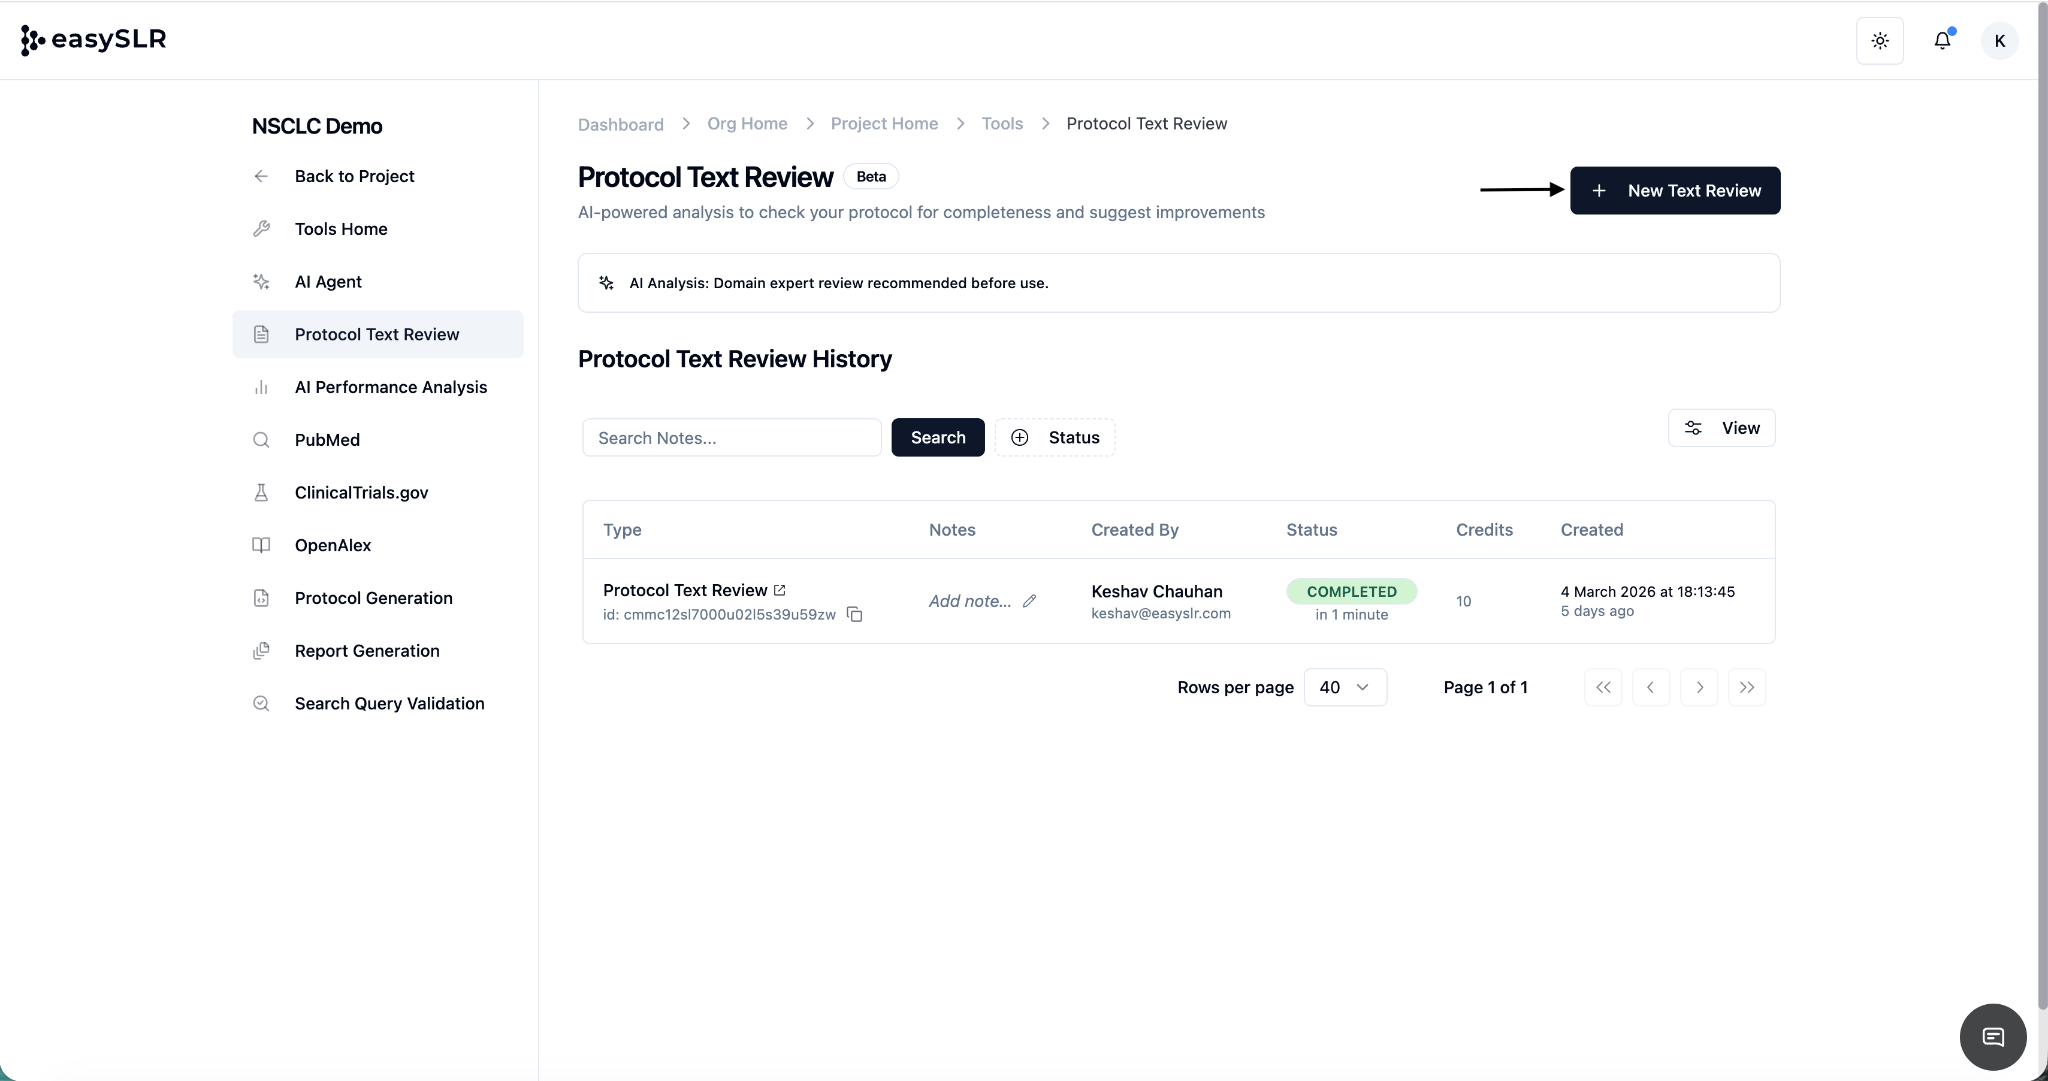2048x1081 pixels.
Task: Go to the next page arrow
Action: (x=1699, y=687)
